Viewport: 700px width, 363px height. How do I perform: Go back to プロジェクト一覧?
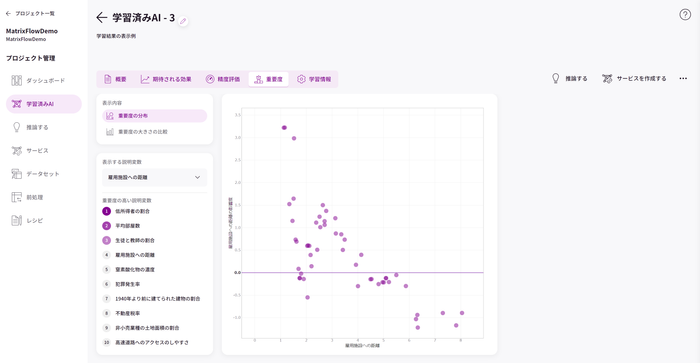30,13
